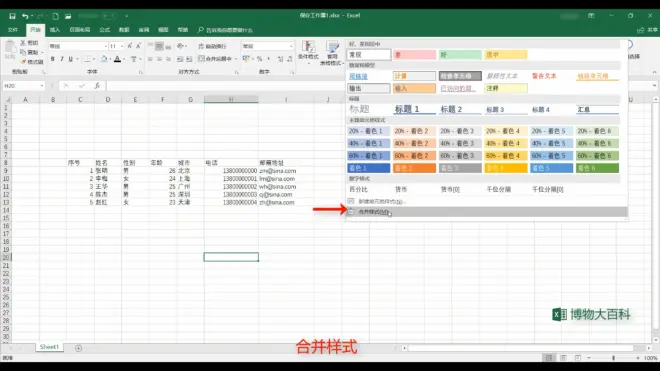Set middle vertical alignment
Viewport: 660px width, 371px height.
click(x=159, y=46)
